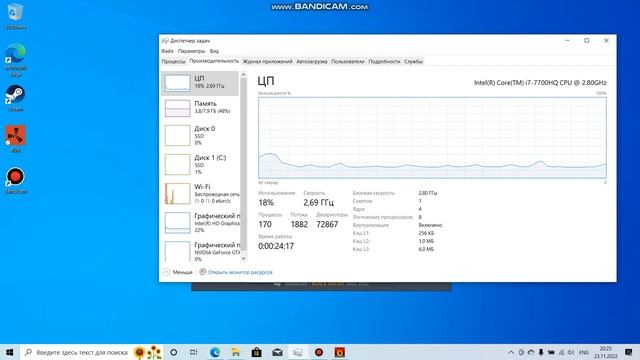
Task: Select the Bandicam desktop shortcut
Action: pyautogui.click(x=16, y=180)
